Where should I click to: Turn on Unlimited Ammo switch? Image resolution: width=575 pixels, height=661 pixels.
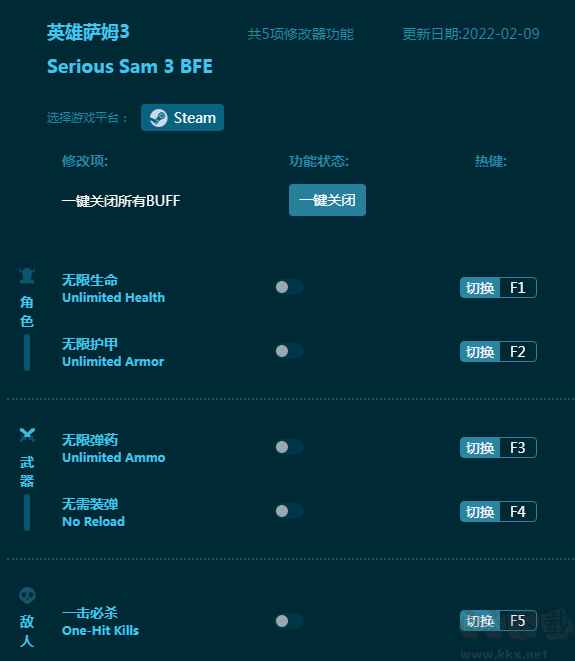pos(289,447)
